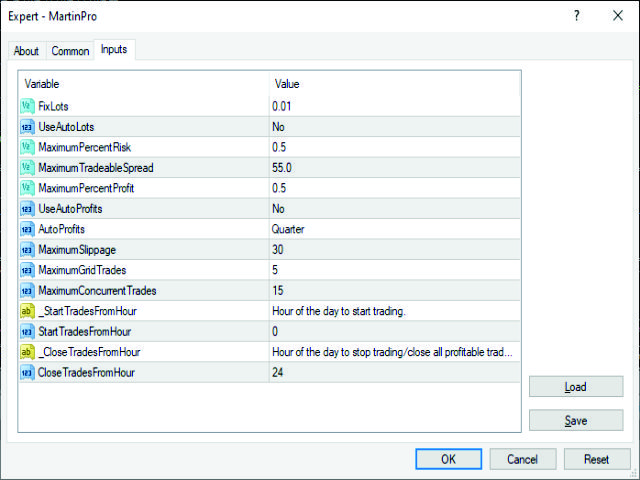Click the Load button
The image size is (640, 480).
[x=576, y=386]
